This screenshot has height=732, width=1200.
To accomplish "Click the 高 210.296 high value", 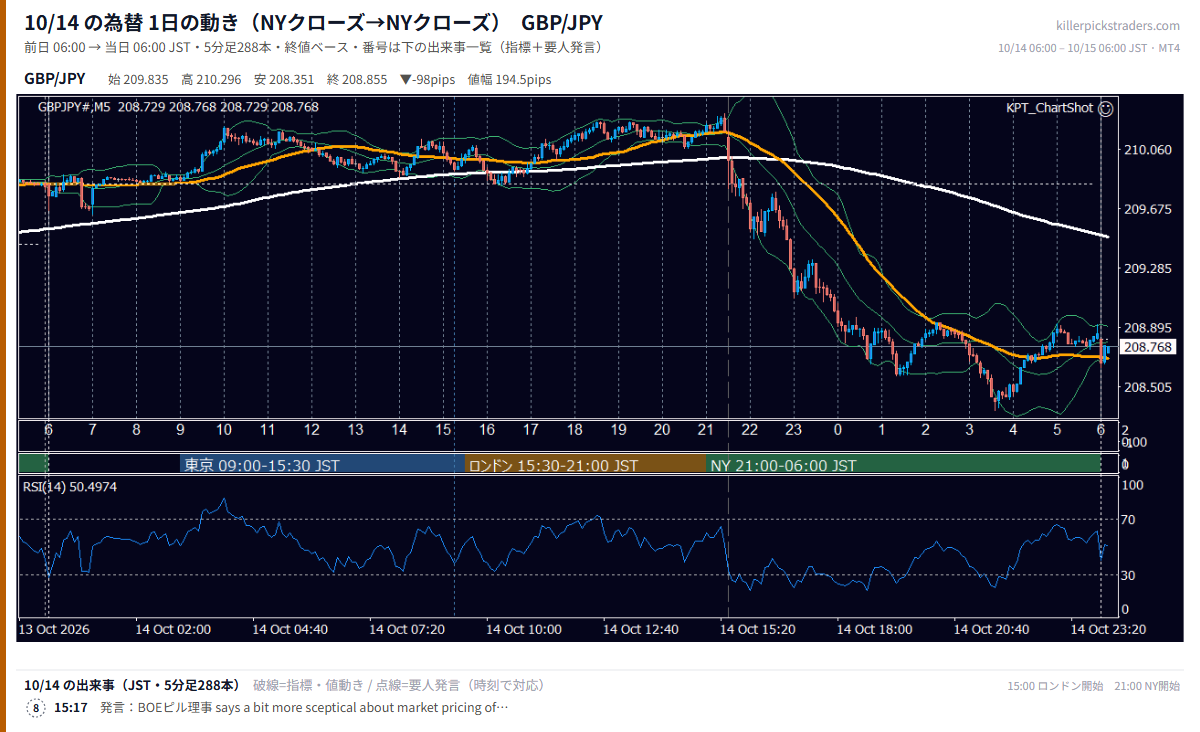I will pos(211,80).
